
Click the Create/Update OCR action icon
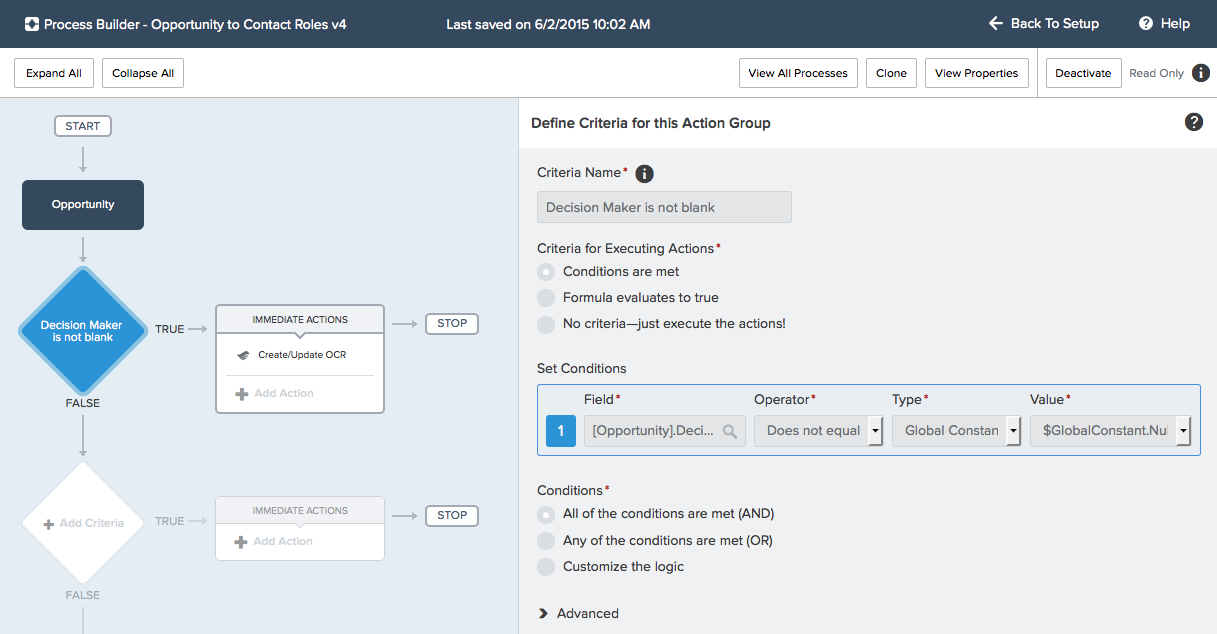click(x=243, y=355)
